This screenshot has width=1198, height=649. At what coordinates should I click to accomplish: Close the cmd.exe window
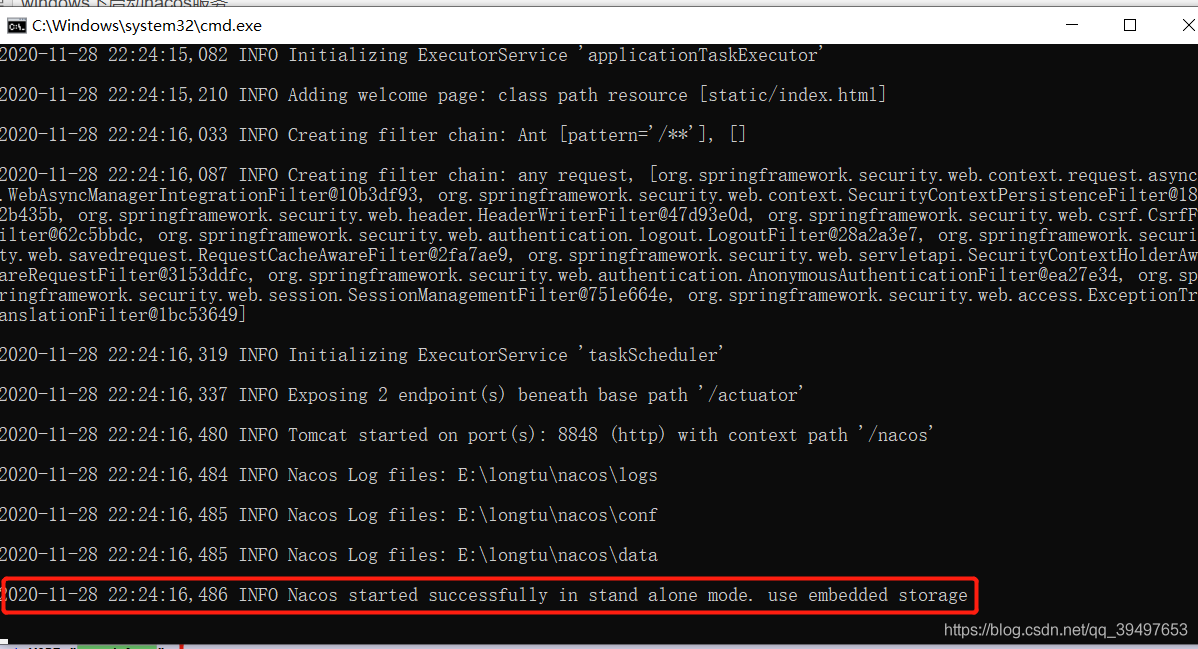click(x=1188, y=25)
